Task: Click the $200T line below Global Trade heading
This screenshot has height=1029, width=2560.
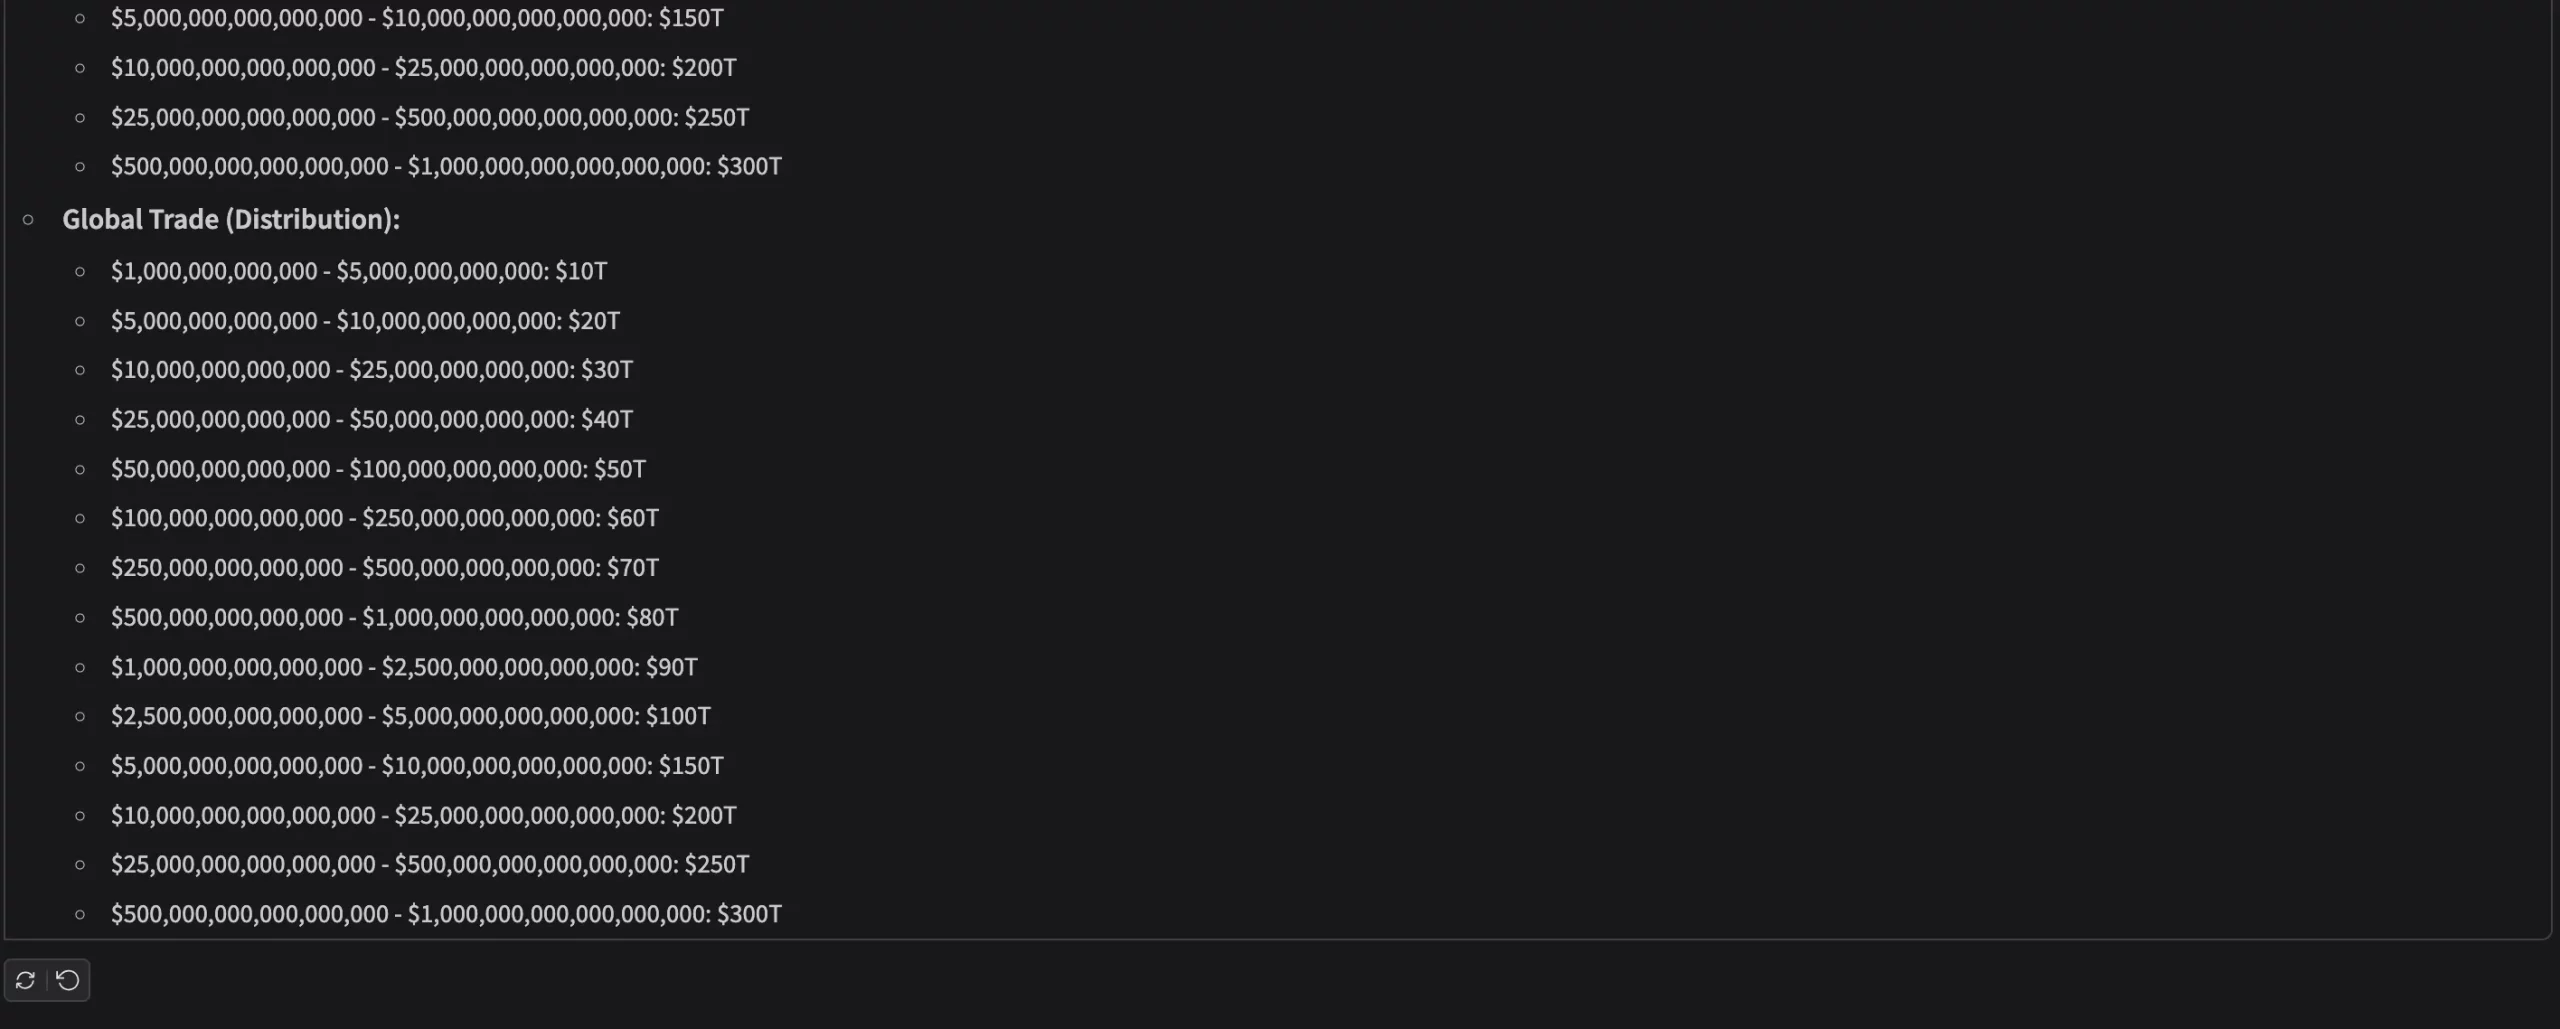Action: [x=423, y=815]
